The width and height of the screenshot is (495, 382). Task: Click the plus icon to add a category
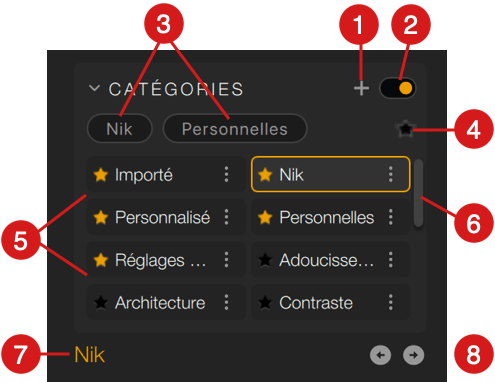coord(361,88)
